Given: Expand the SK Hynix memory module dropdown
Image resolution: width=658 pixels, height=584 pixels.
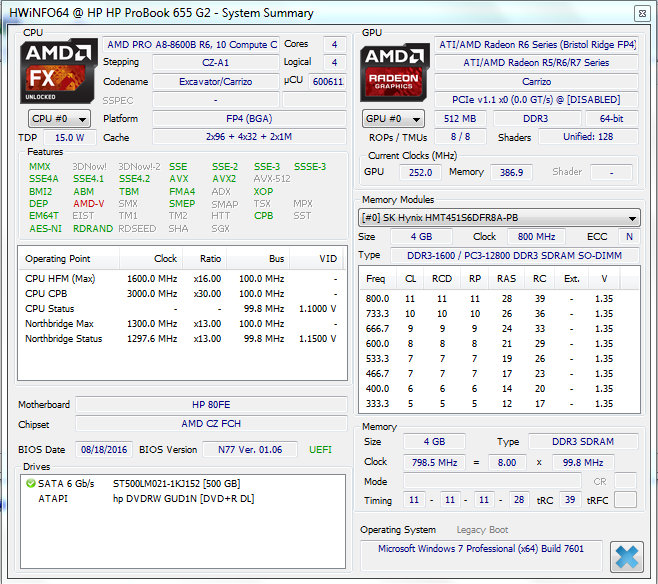Looking at the screenshot, I should pos(499,218).
